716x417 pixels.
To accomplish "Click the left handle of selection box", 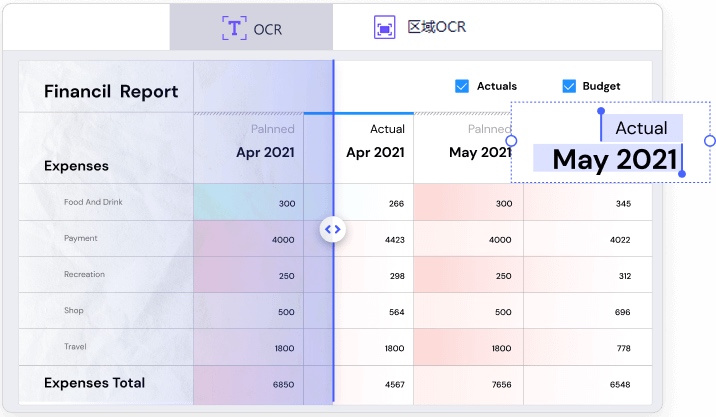I will tap(511, 141).
